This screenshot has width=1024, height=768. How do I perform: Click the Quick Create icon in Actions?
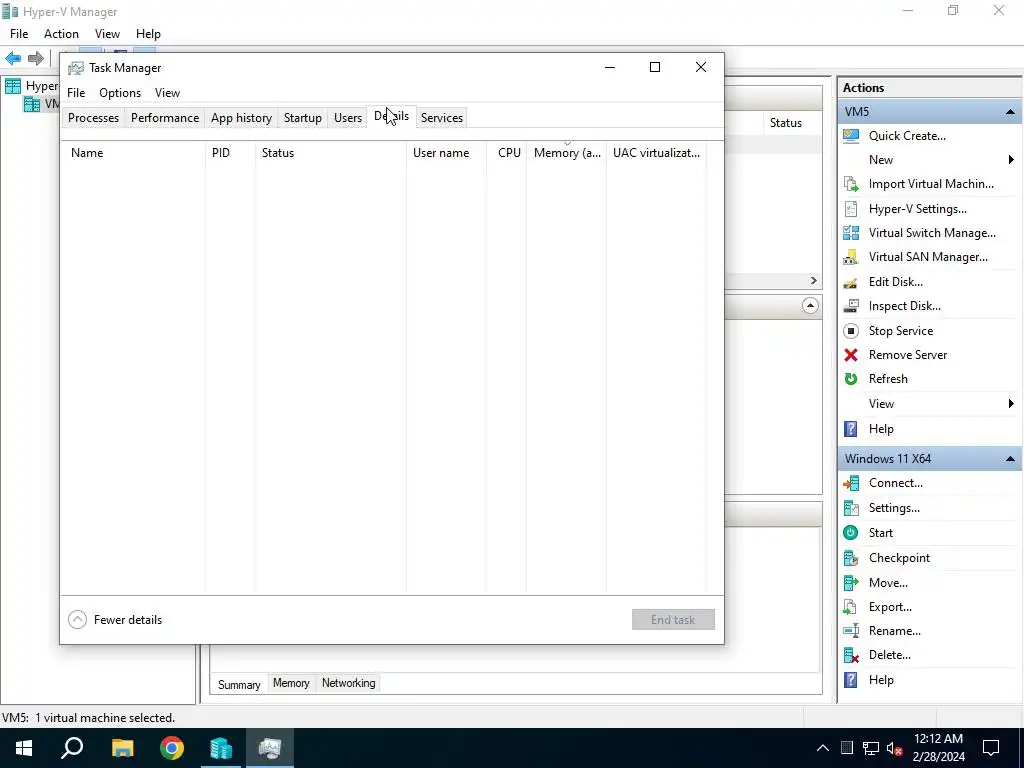tap(851, 136)
